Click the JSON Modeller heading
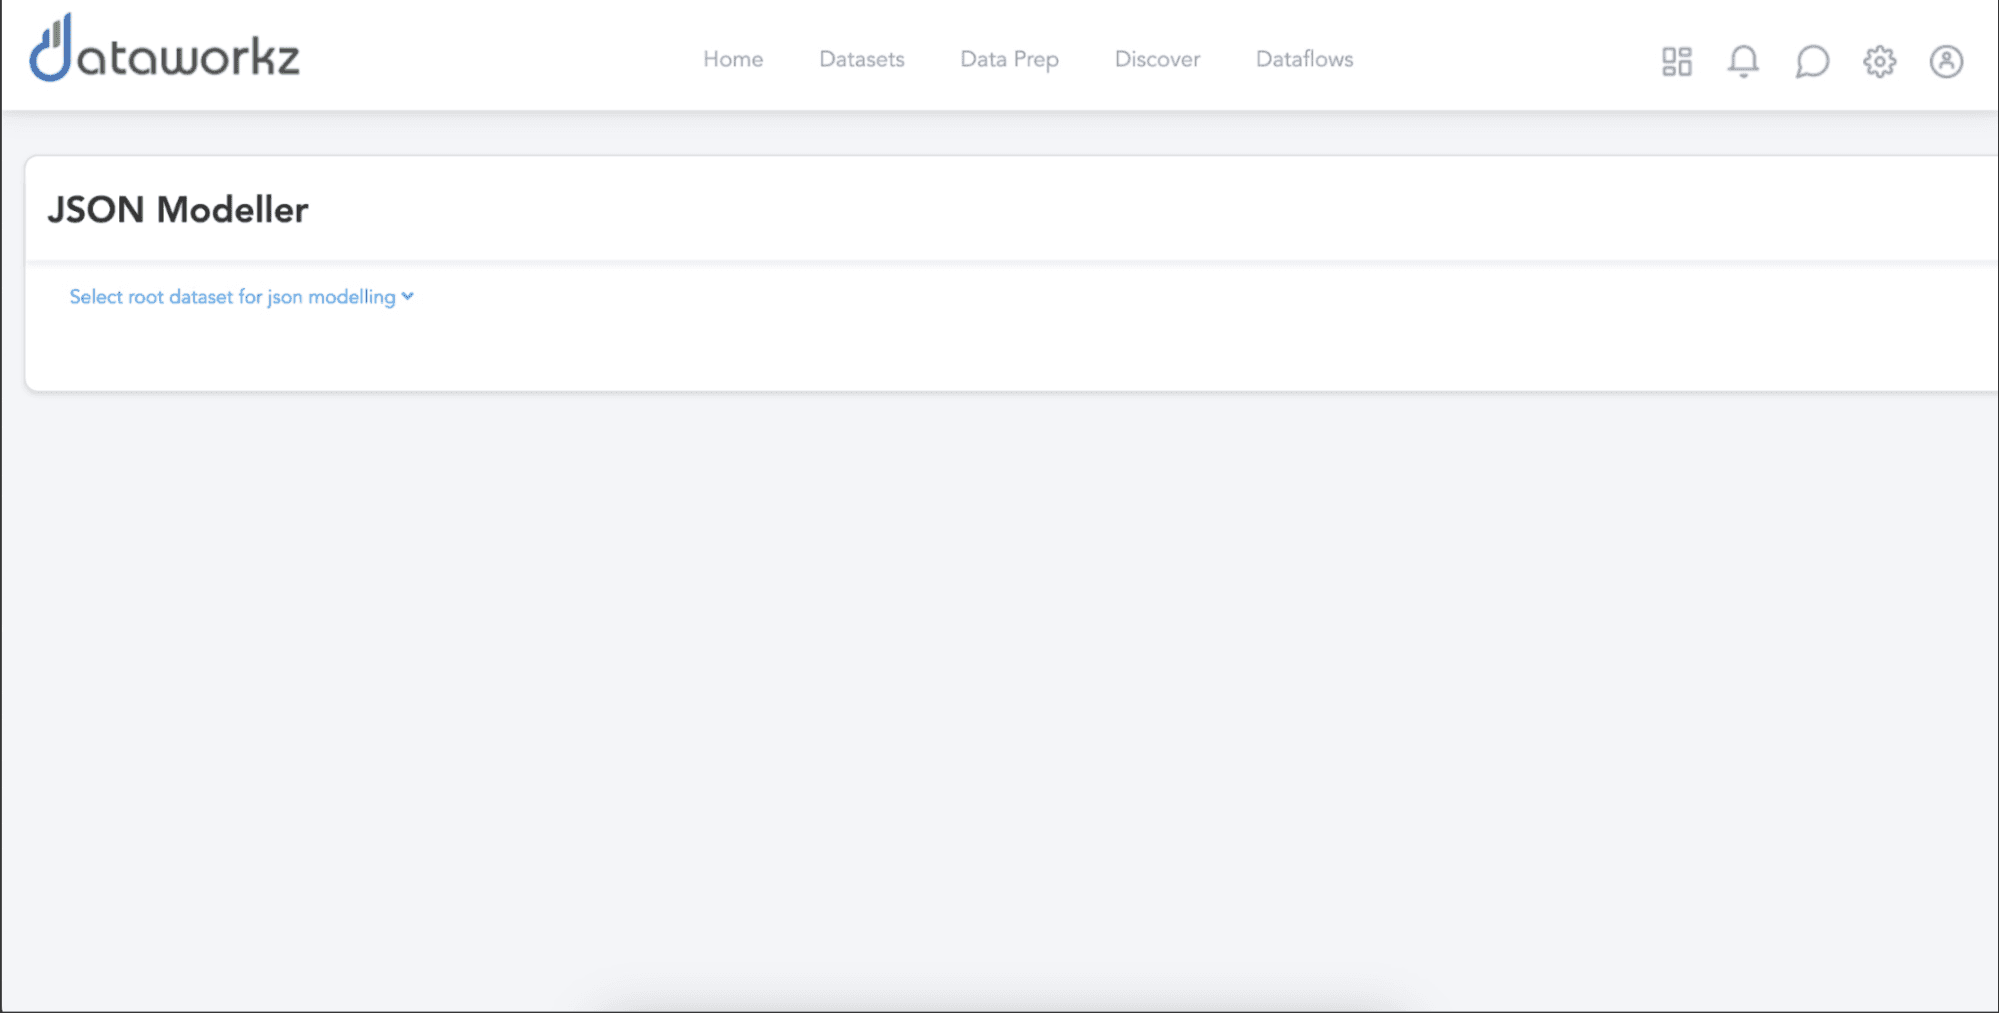Image resolution: width=1999 pixels, height=1014 pixels. coord(178,210)
